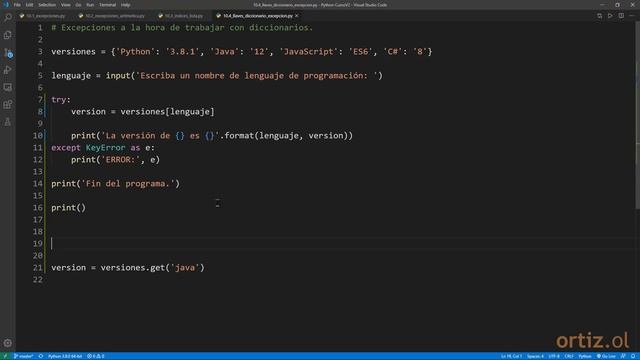Open the Edit menu
The height and width of the screenshot is (360, 640).
(29, 5)
